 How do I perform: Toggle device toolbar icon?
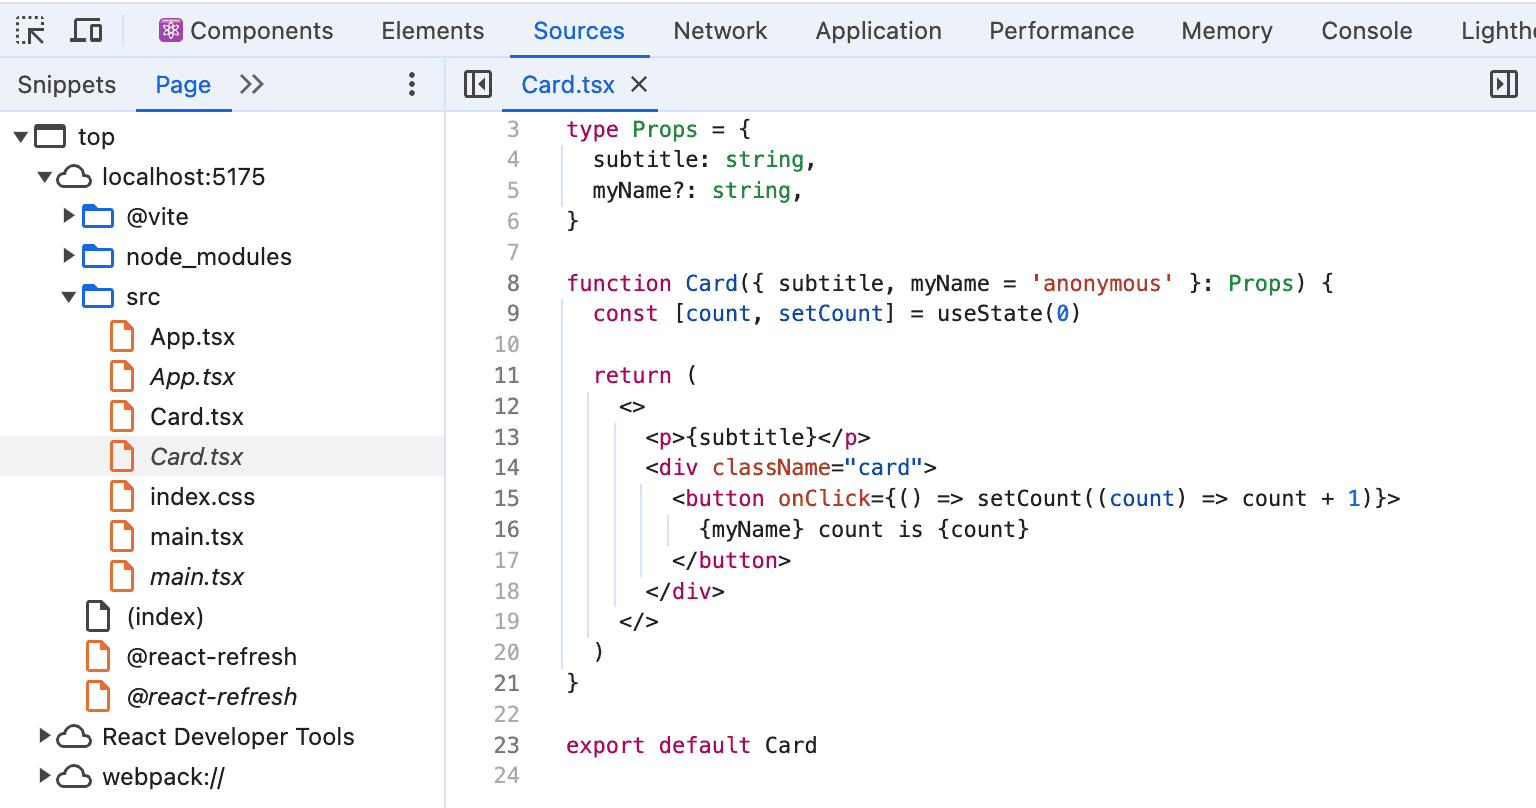(x=87, y=31)
